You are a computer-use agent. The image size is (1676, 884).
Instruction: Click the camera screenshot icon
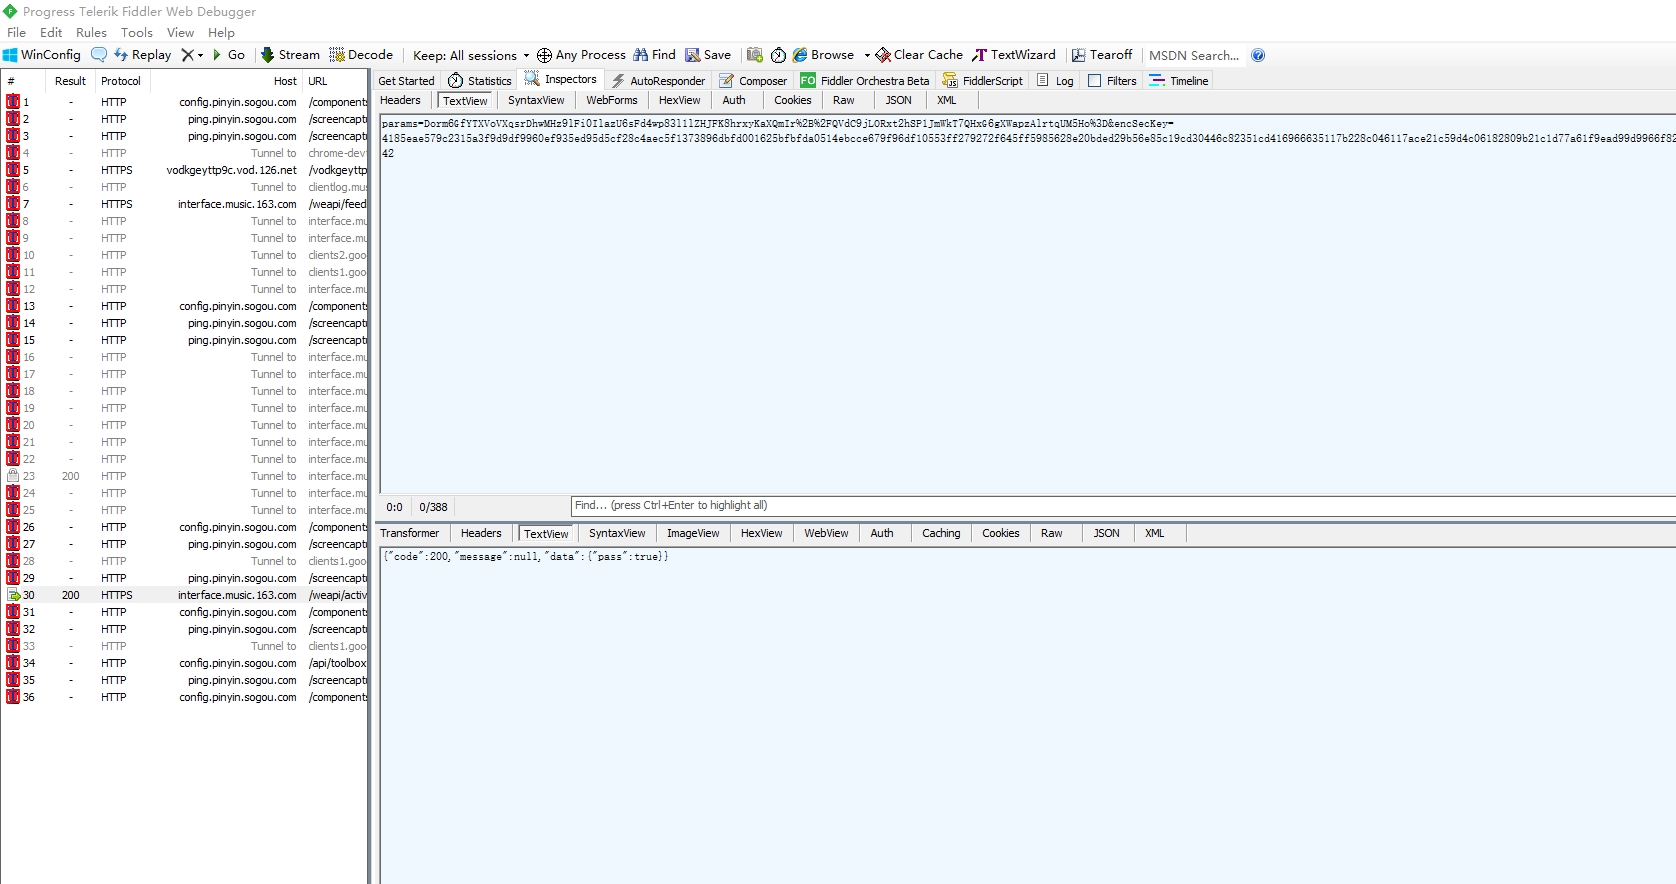coord(755,55)
